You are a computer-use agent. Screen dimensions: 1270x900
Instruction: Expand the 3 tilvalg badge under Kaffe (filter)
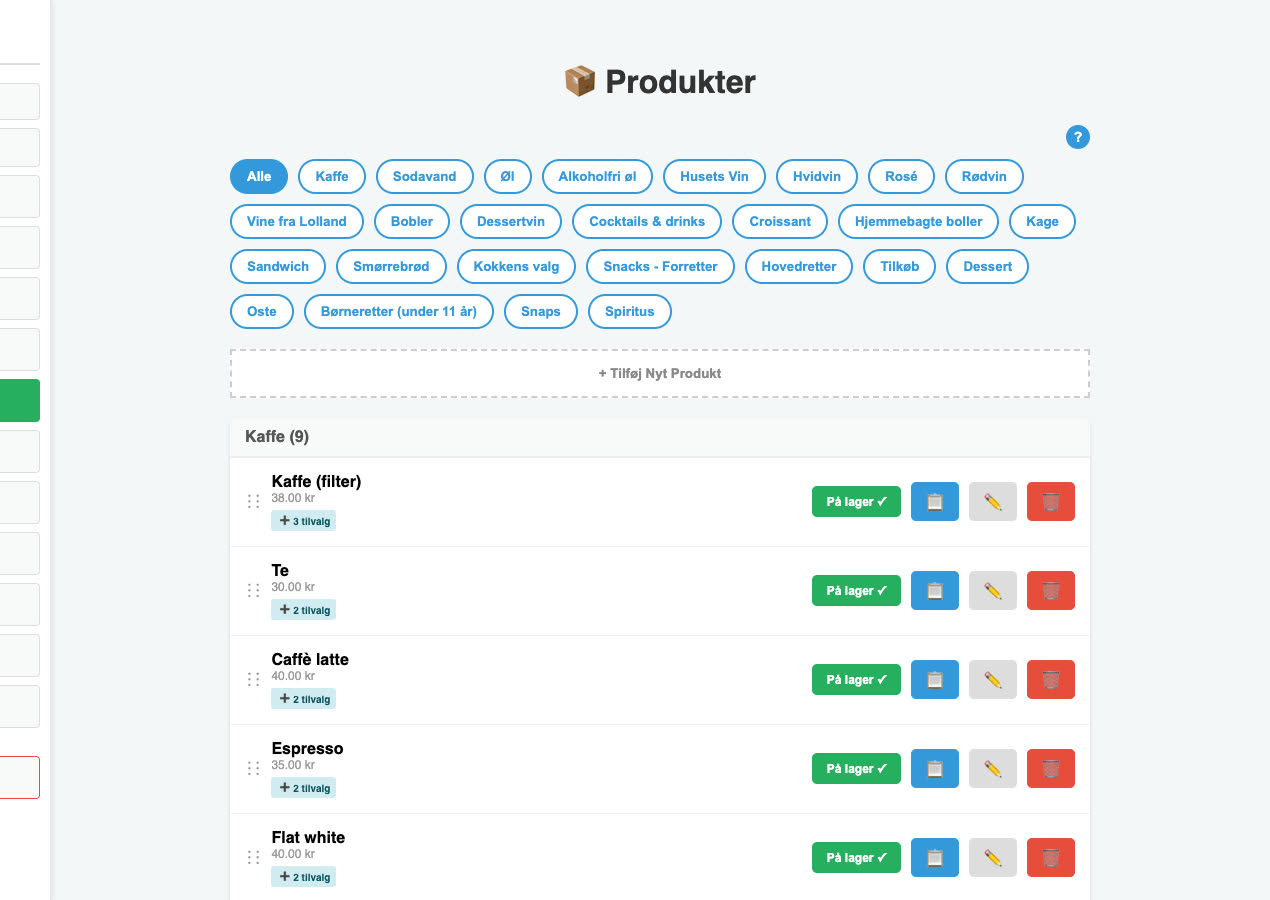[x=303, y=521]
